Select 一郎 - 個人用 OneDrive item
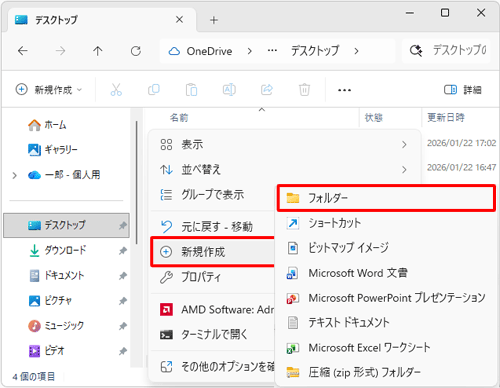This screenshot has width=500, height=388. pyautogui.click(x=64, y=175)
